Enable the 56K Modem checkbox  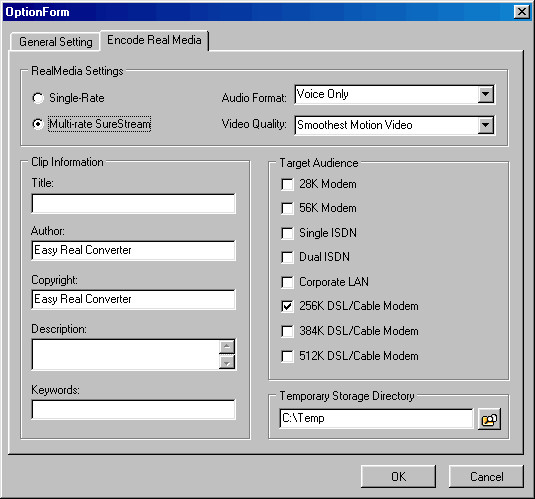287,208
